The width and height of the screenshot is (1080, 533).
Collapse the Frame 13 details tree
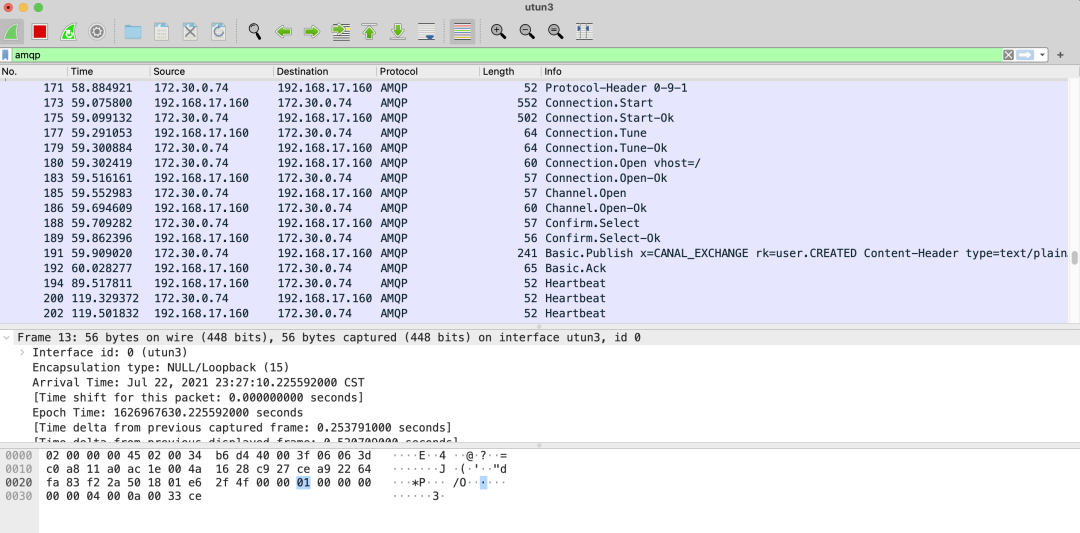(x=8, y=338)
